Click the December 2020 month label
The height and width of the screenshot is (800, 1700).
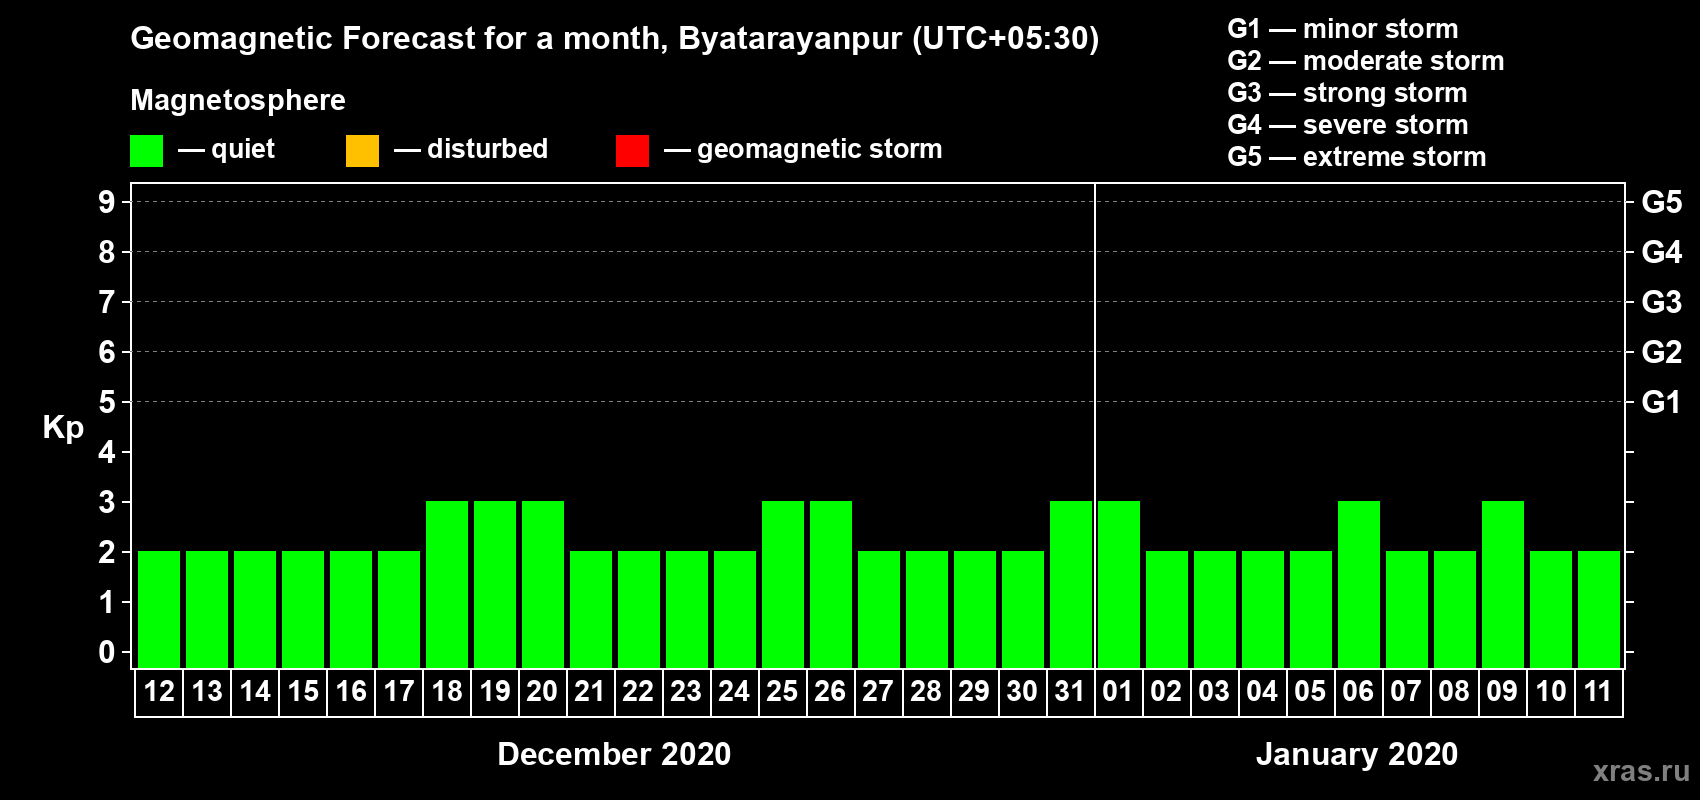click(614, 754)
